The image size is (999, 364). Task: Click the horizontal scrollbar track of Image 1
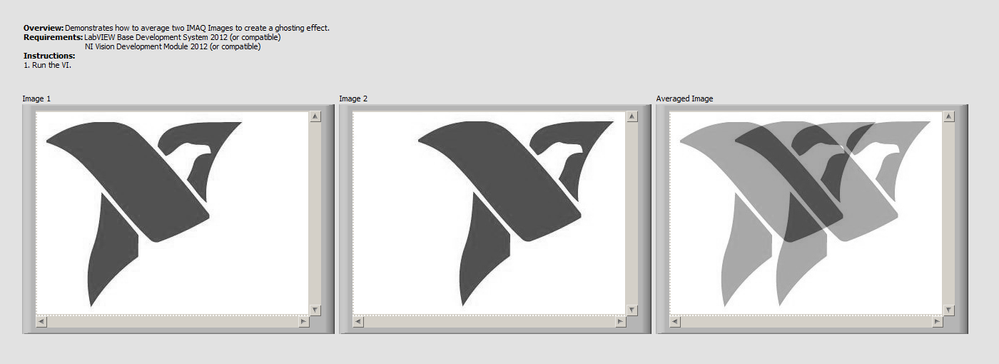click(x=172, y=322)
